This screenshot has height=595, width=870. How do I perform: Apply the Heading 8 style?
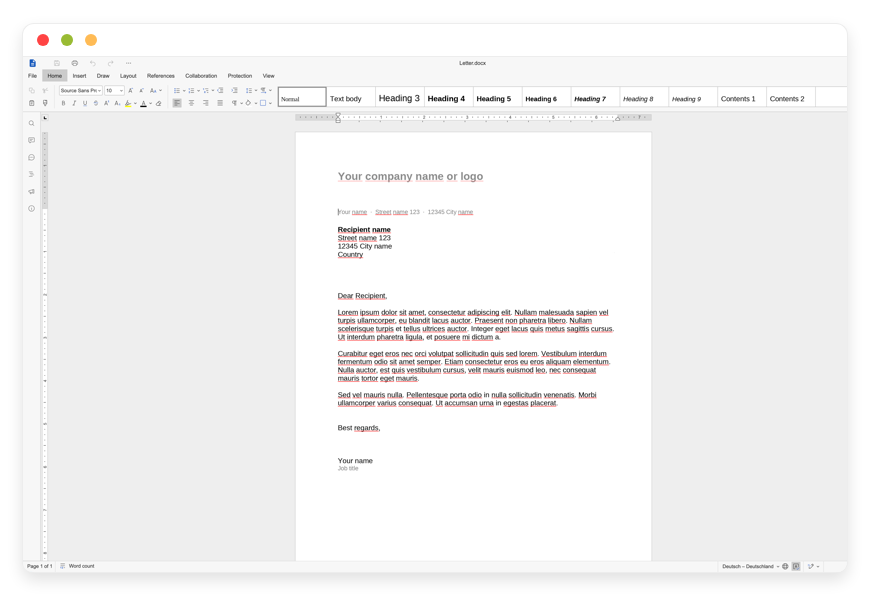644,98
